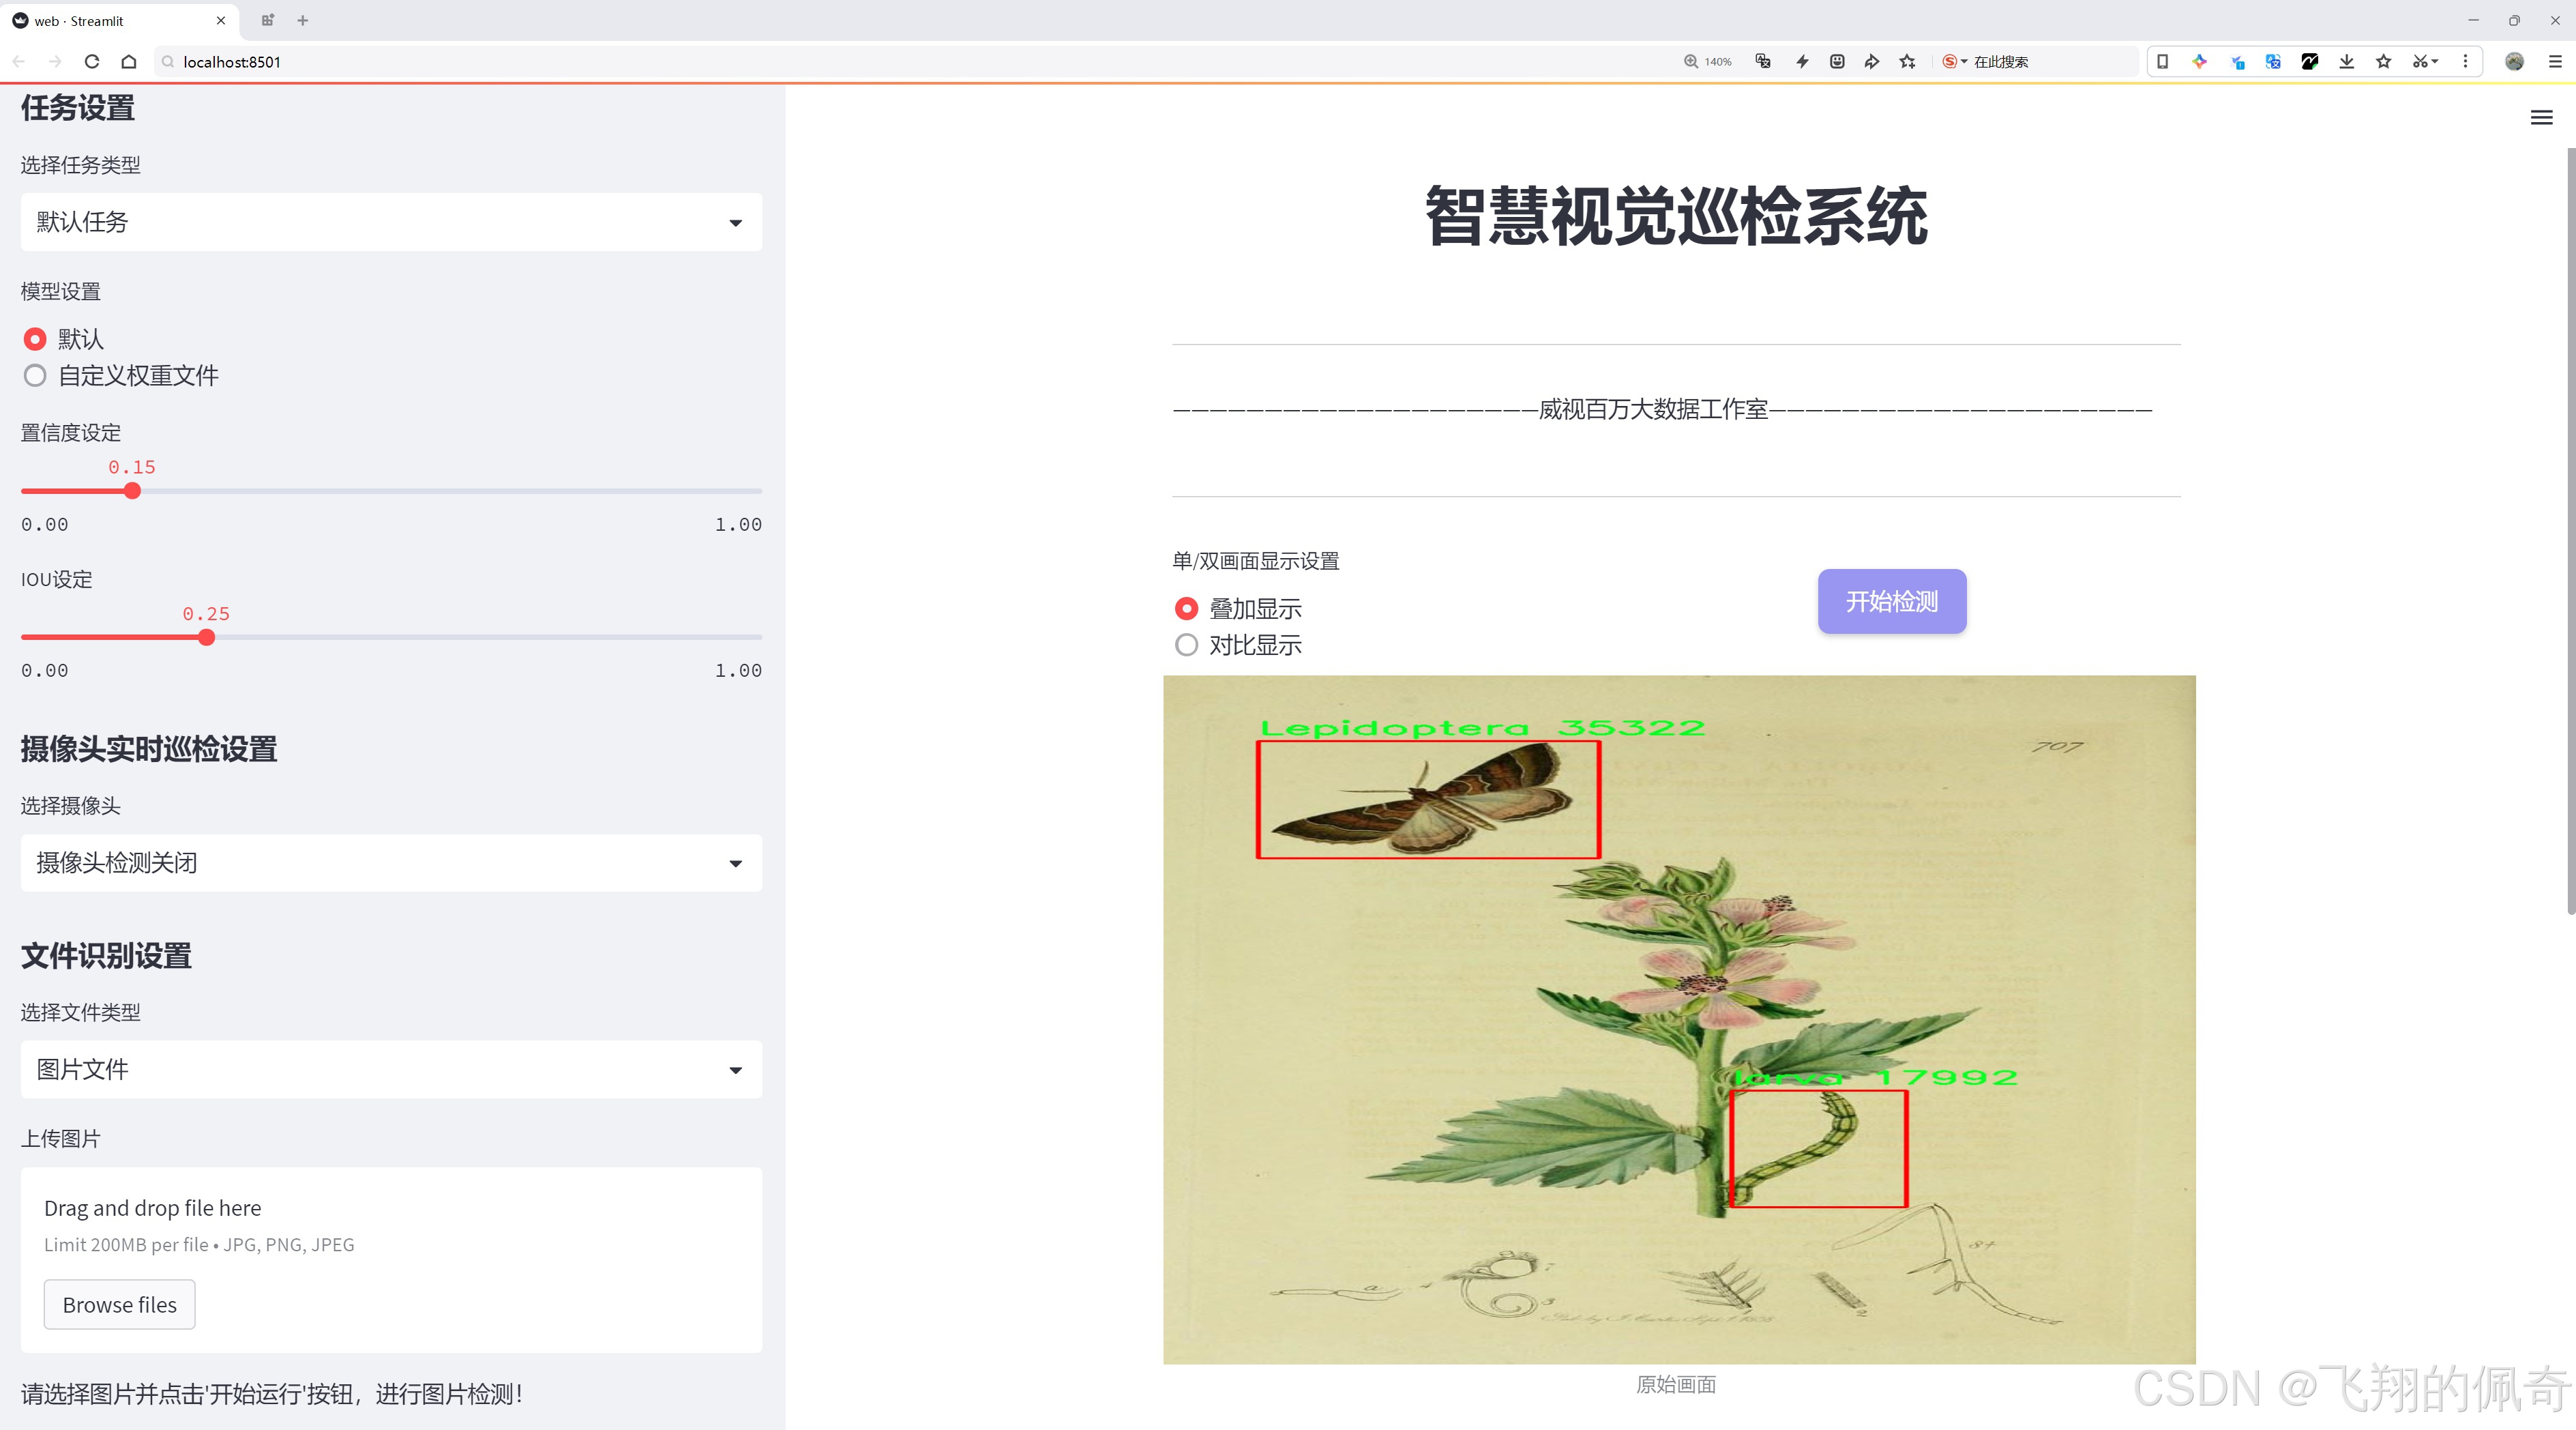Click the 单/双画面显示设置 label
The width and height of the screenshot is (2576, 1430).
click(x=1256, y=561)
